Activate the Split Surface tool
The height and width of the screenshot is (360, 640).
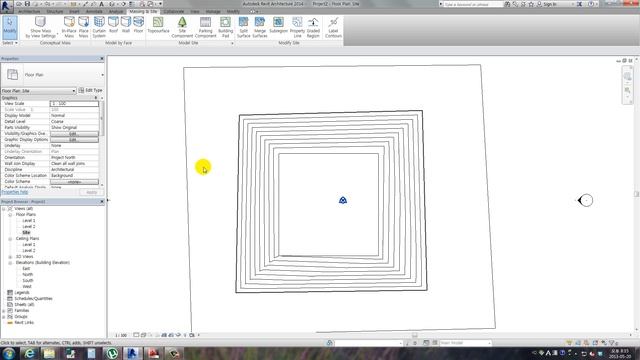(243, 27)
